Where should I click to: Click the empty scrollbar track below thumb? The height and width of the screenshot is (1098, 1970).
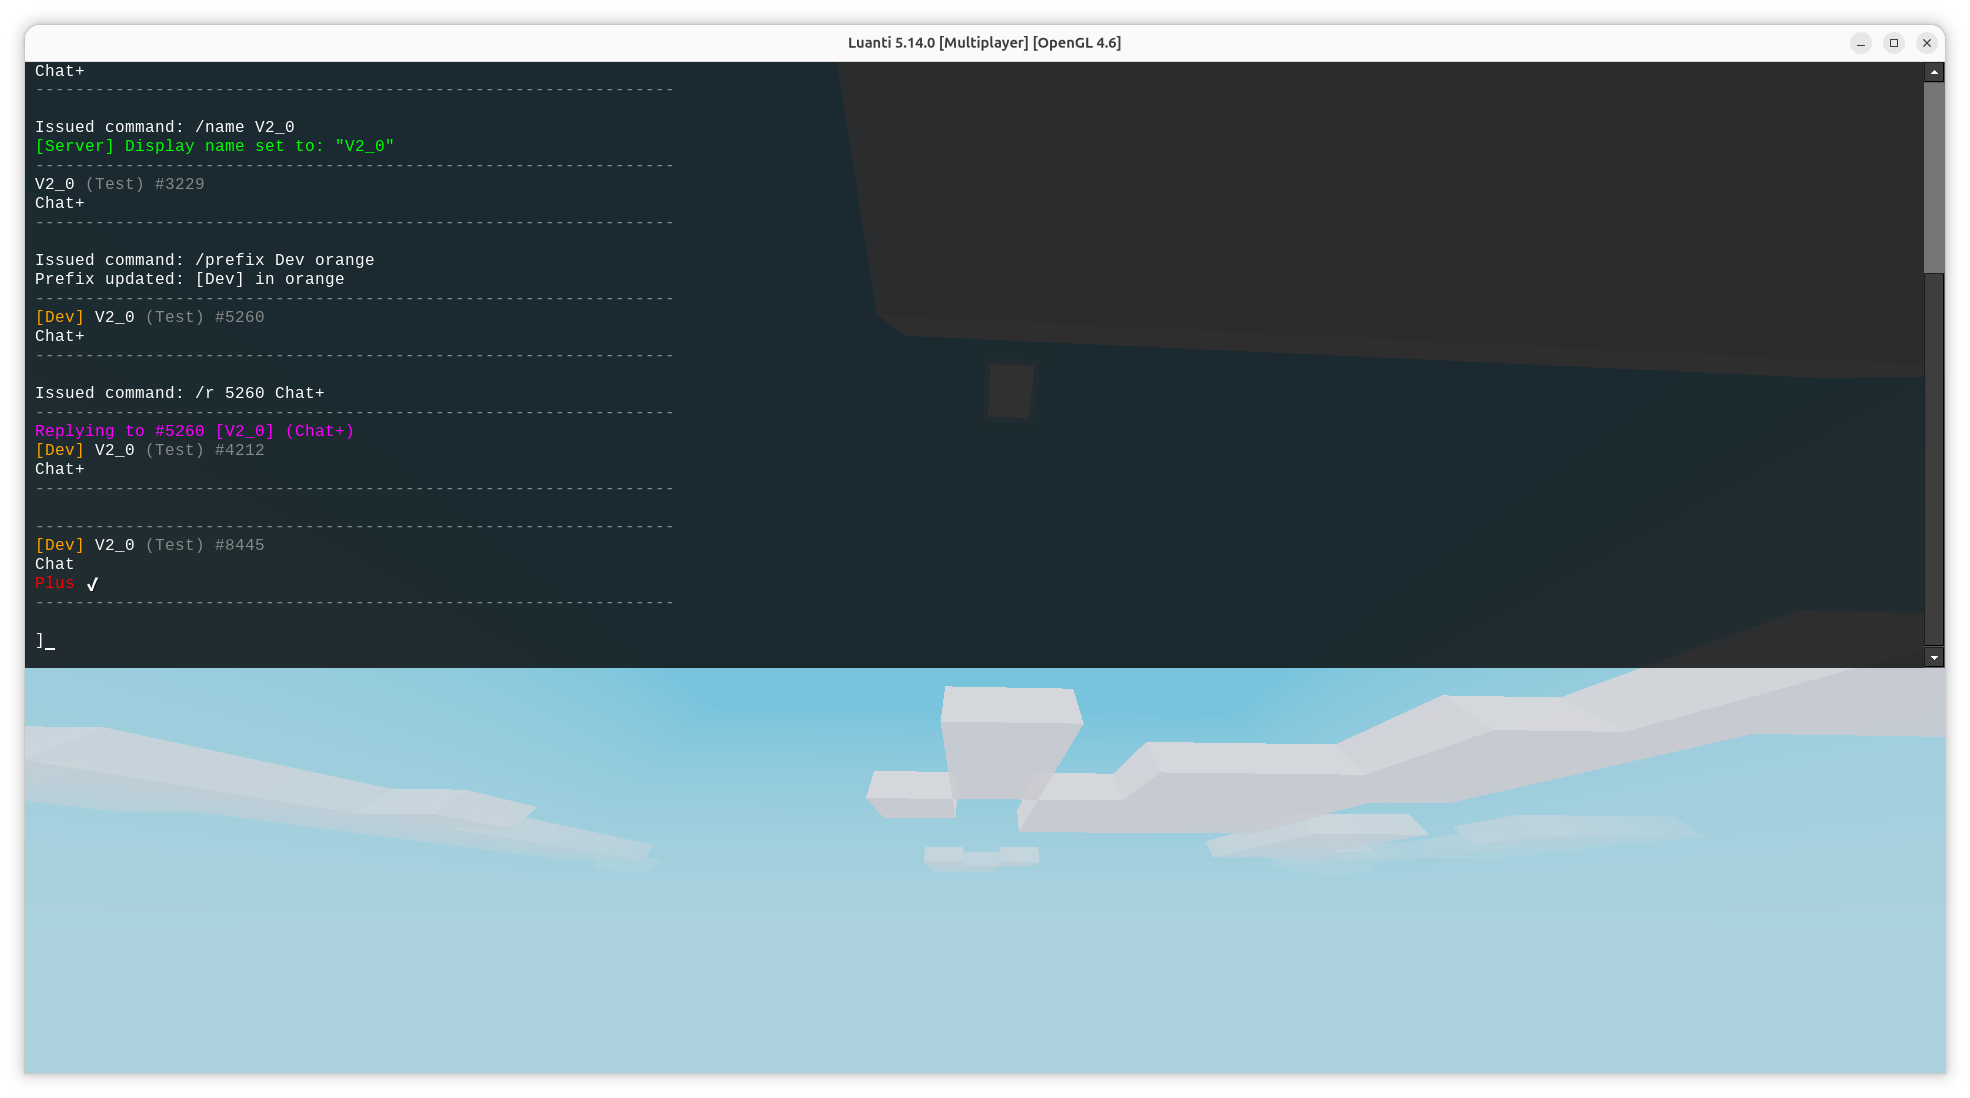coord(1934,460)
